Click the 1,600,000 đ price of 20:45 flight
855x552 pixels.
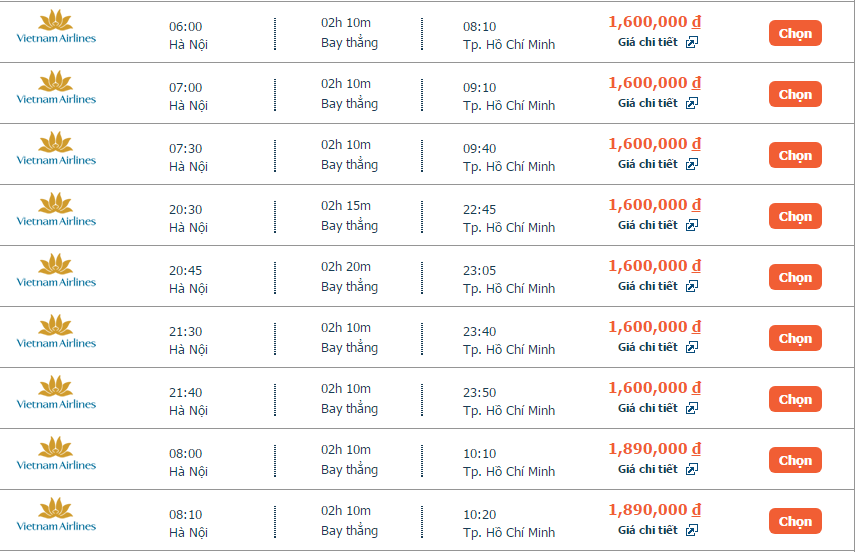654,266
